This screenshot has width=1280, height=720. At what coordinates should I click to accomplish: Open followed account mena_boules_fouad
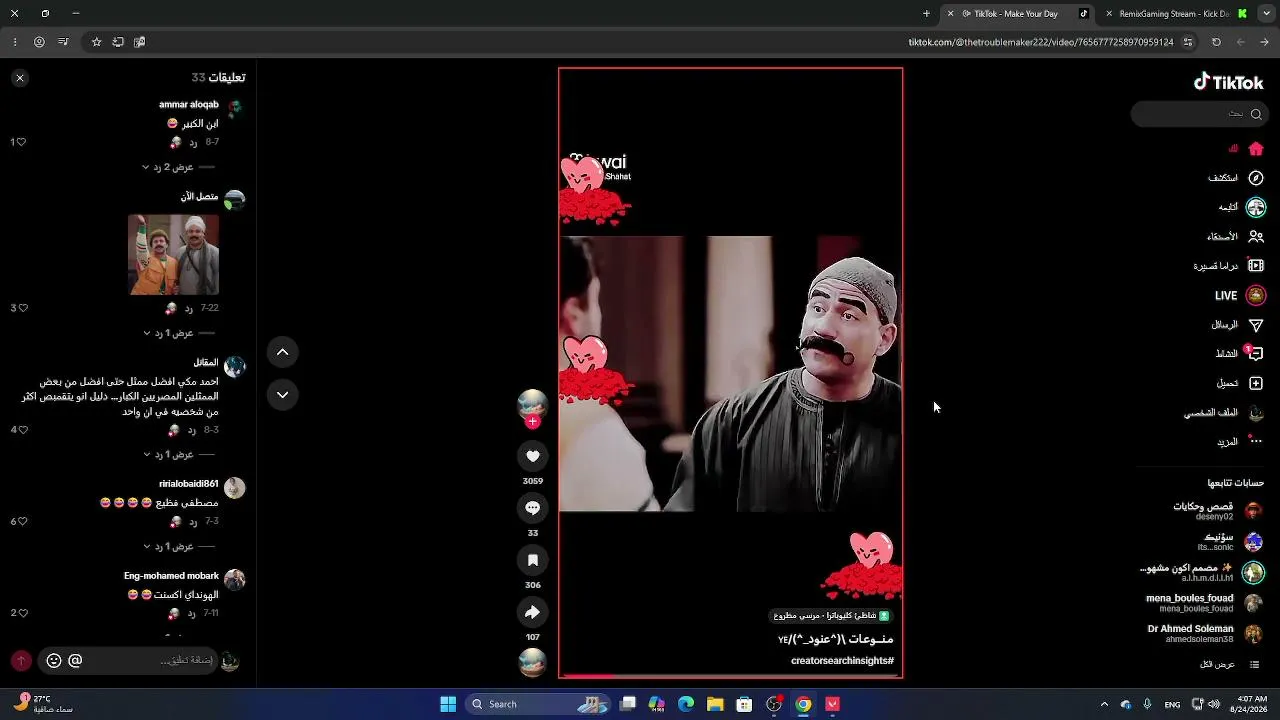click(x=1204, y=603)
